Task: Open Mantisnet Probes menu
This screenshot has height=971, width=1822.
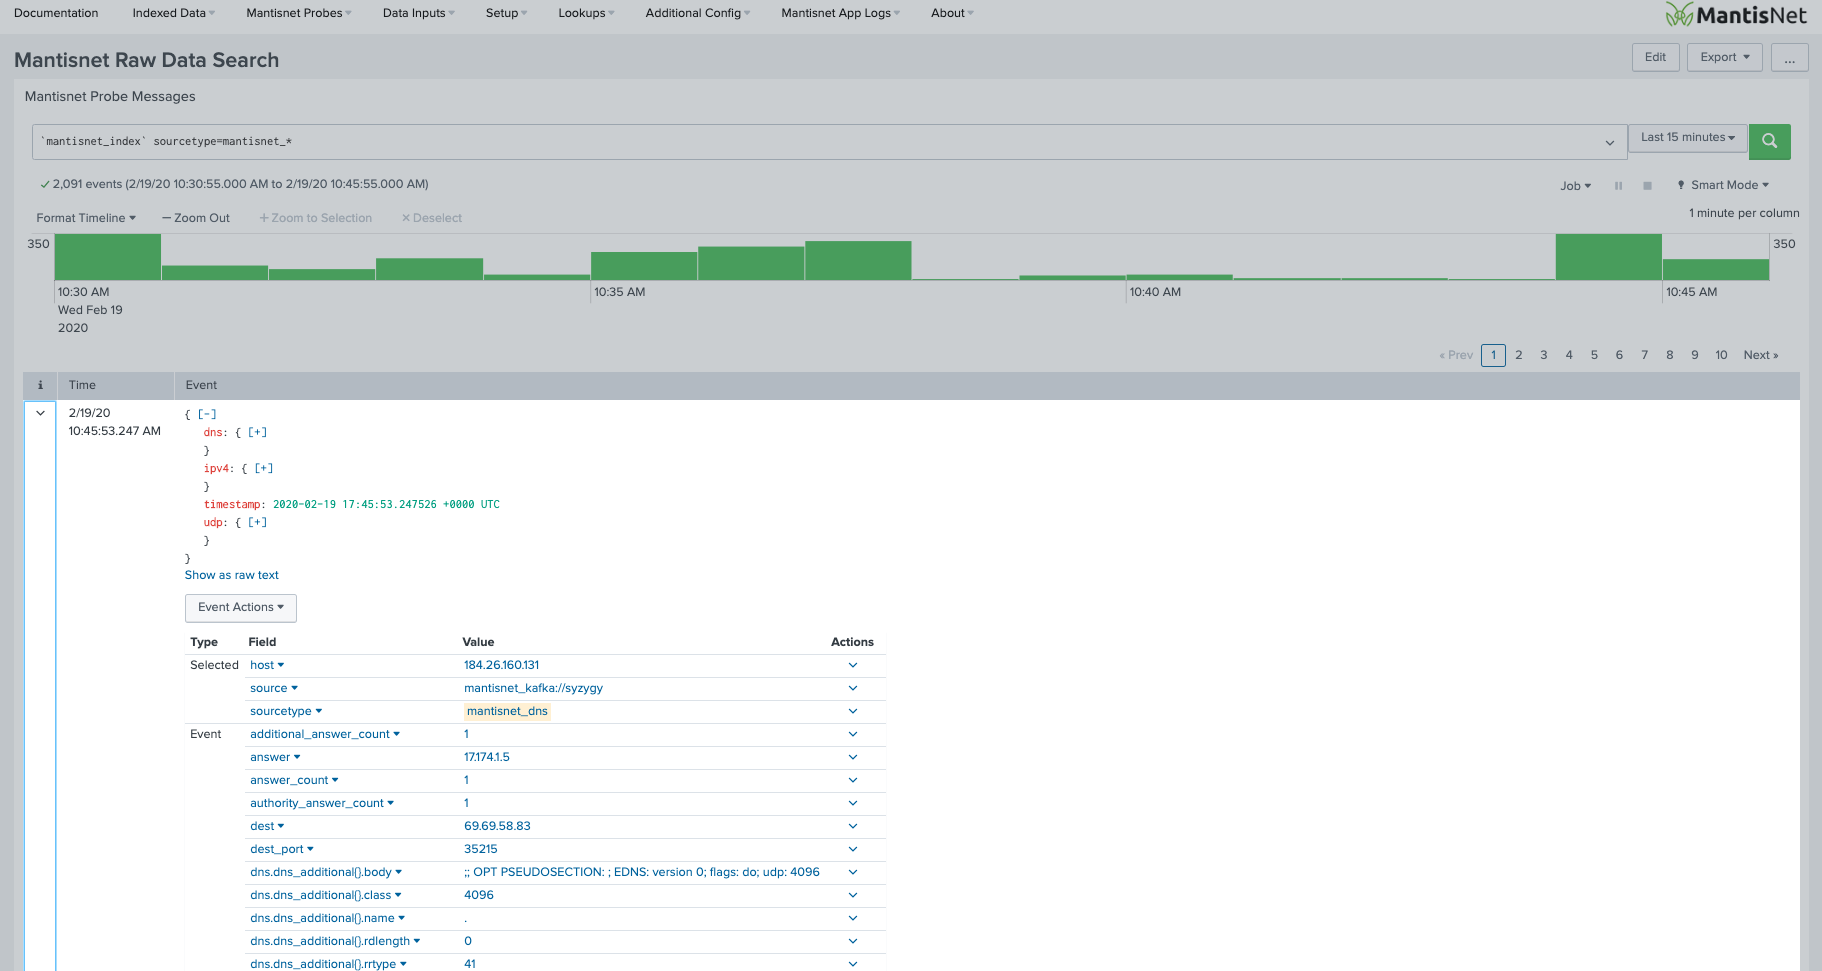Action: [x=299, y=13]
